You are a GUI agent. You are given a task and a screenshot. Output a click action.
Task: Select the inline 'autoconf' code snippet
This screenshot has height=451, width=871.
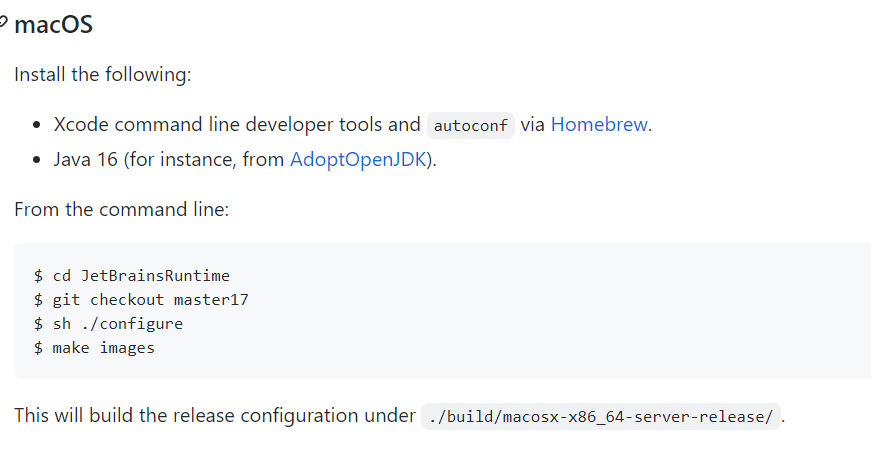click(470, 126)
